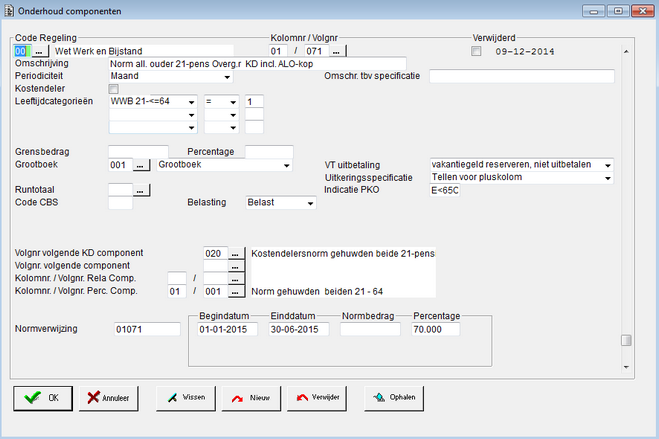
Task: Maximize the Onderhoud componenten window
Action: [618, 11]
